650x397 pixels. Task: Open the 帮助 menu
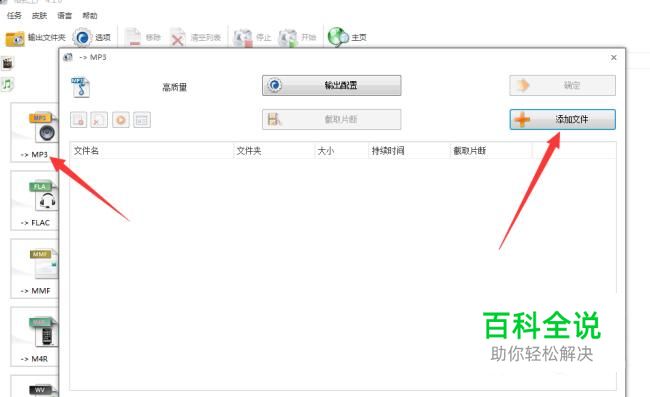tap(90, 16)
